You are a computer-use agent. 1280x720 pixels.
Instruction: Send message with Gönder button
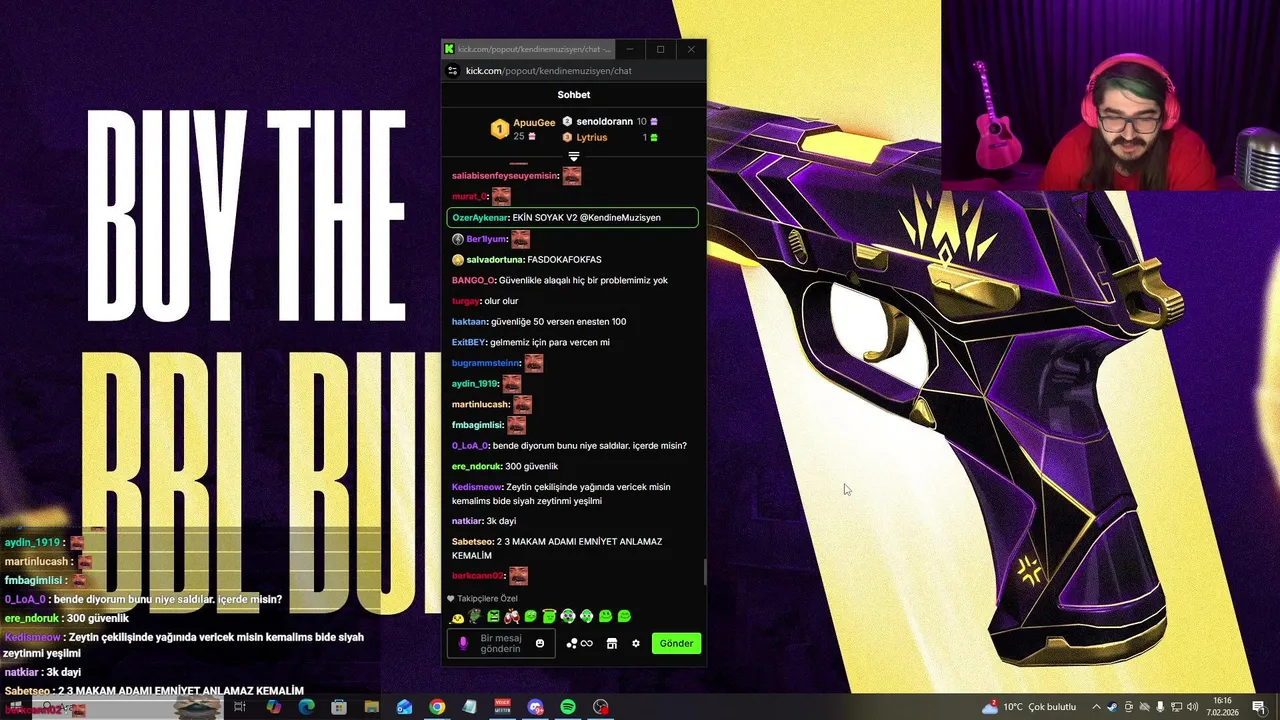(x=676, y=643)
